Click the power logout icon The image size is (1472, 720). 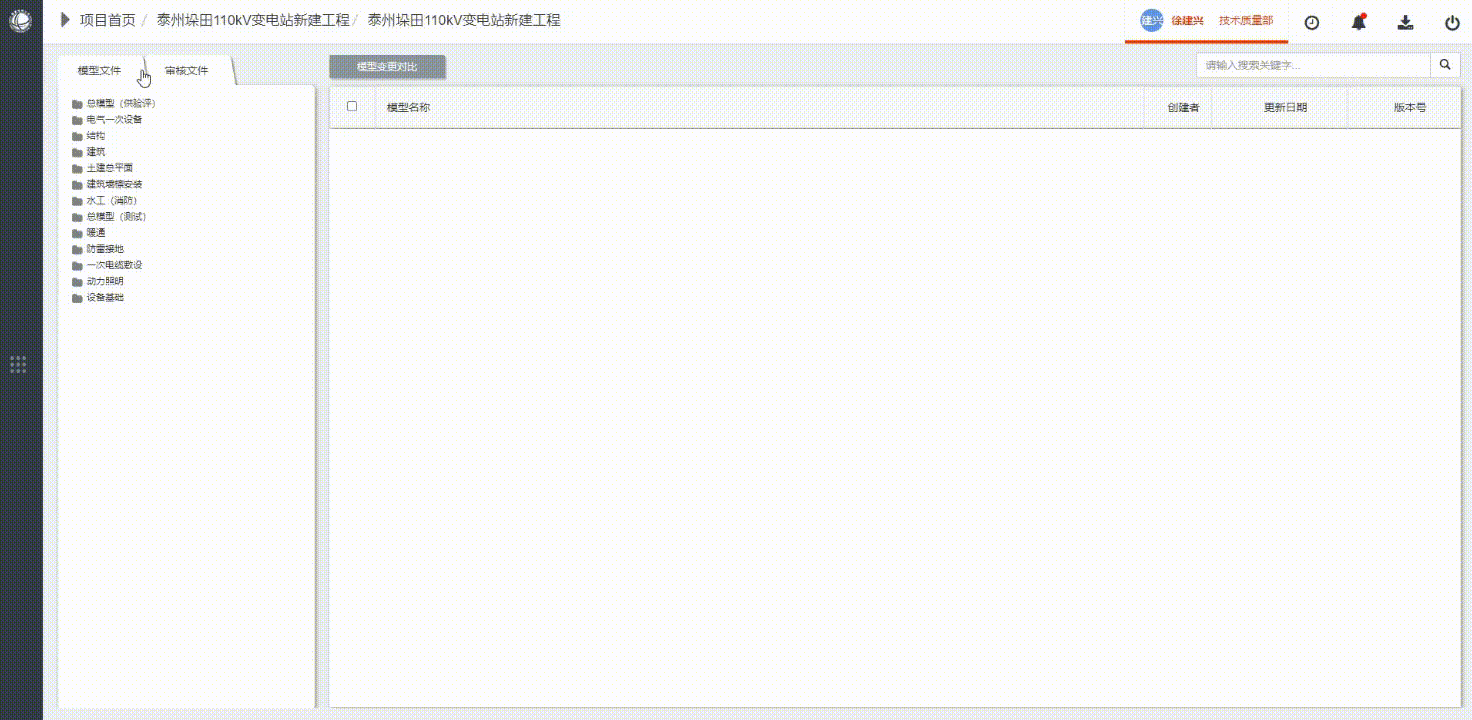1452,22
